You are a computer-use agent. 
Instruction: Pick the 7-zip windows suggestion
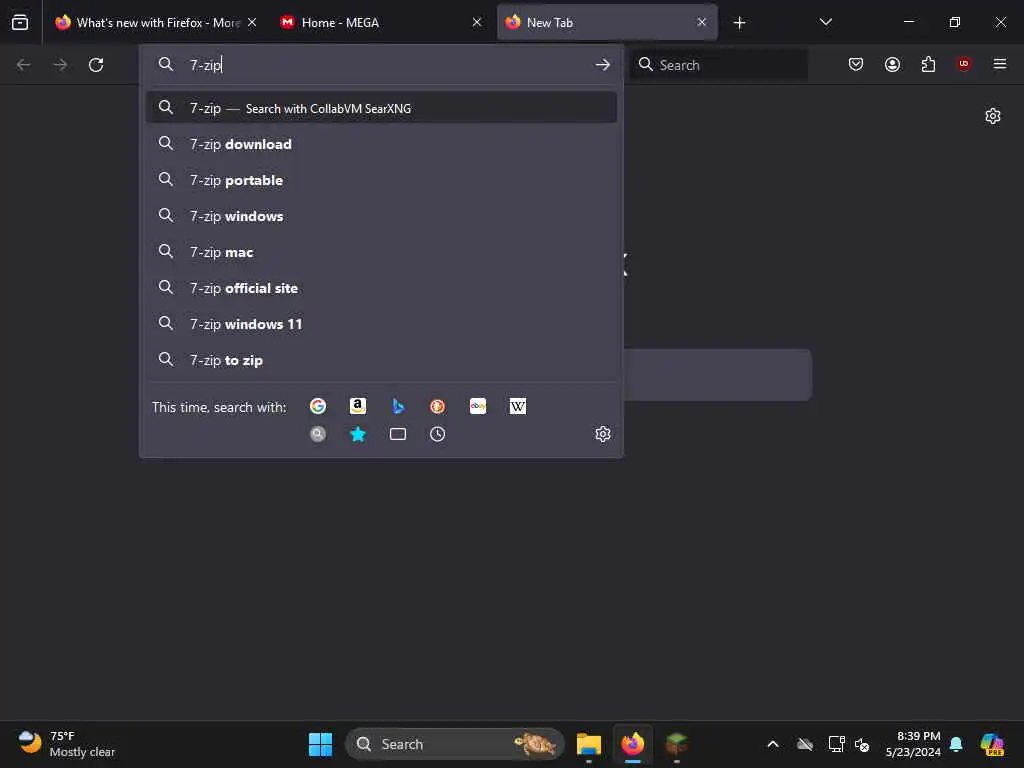[x=381, y=216]
